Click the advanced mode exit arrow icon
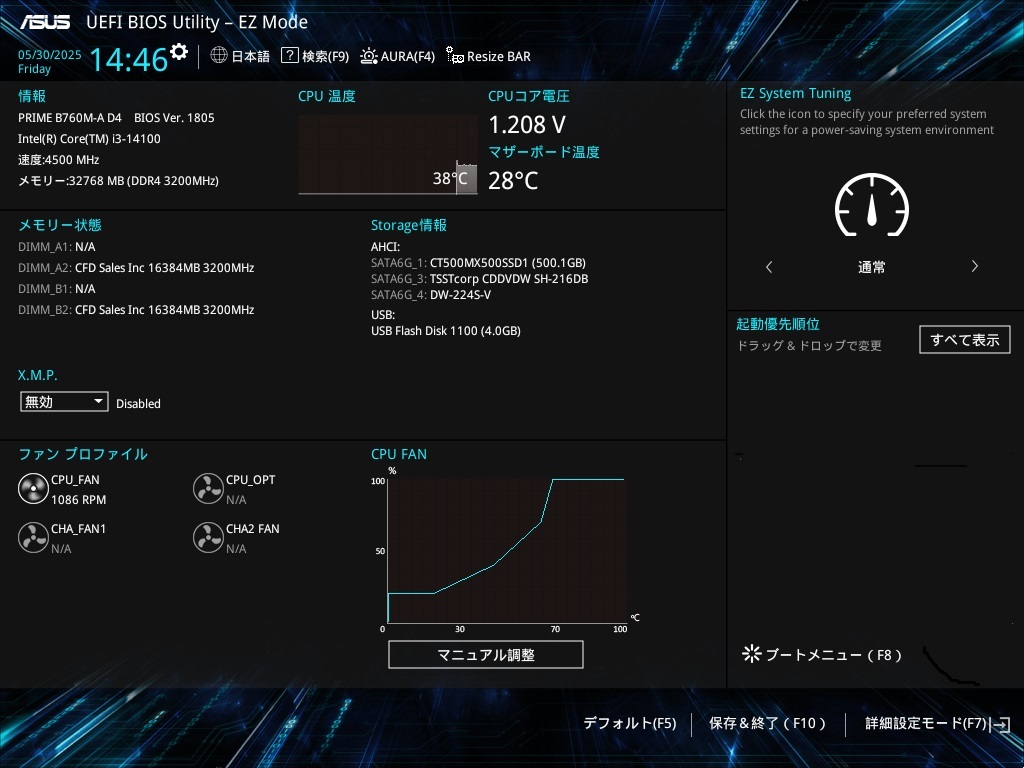The image size is (1024, 768). (x=1000, y=724)
